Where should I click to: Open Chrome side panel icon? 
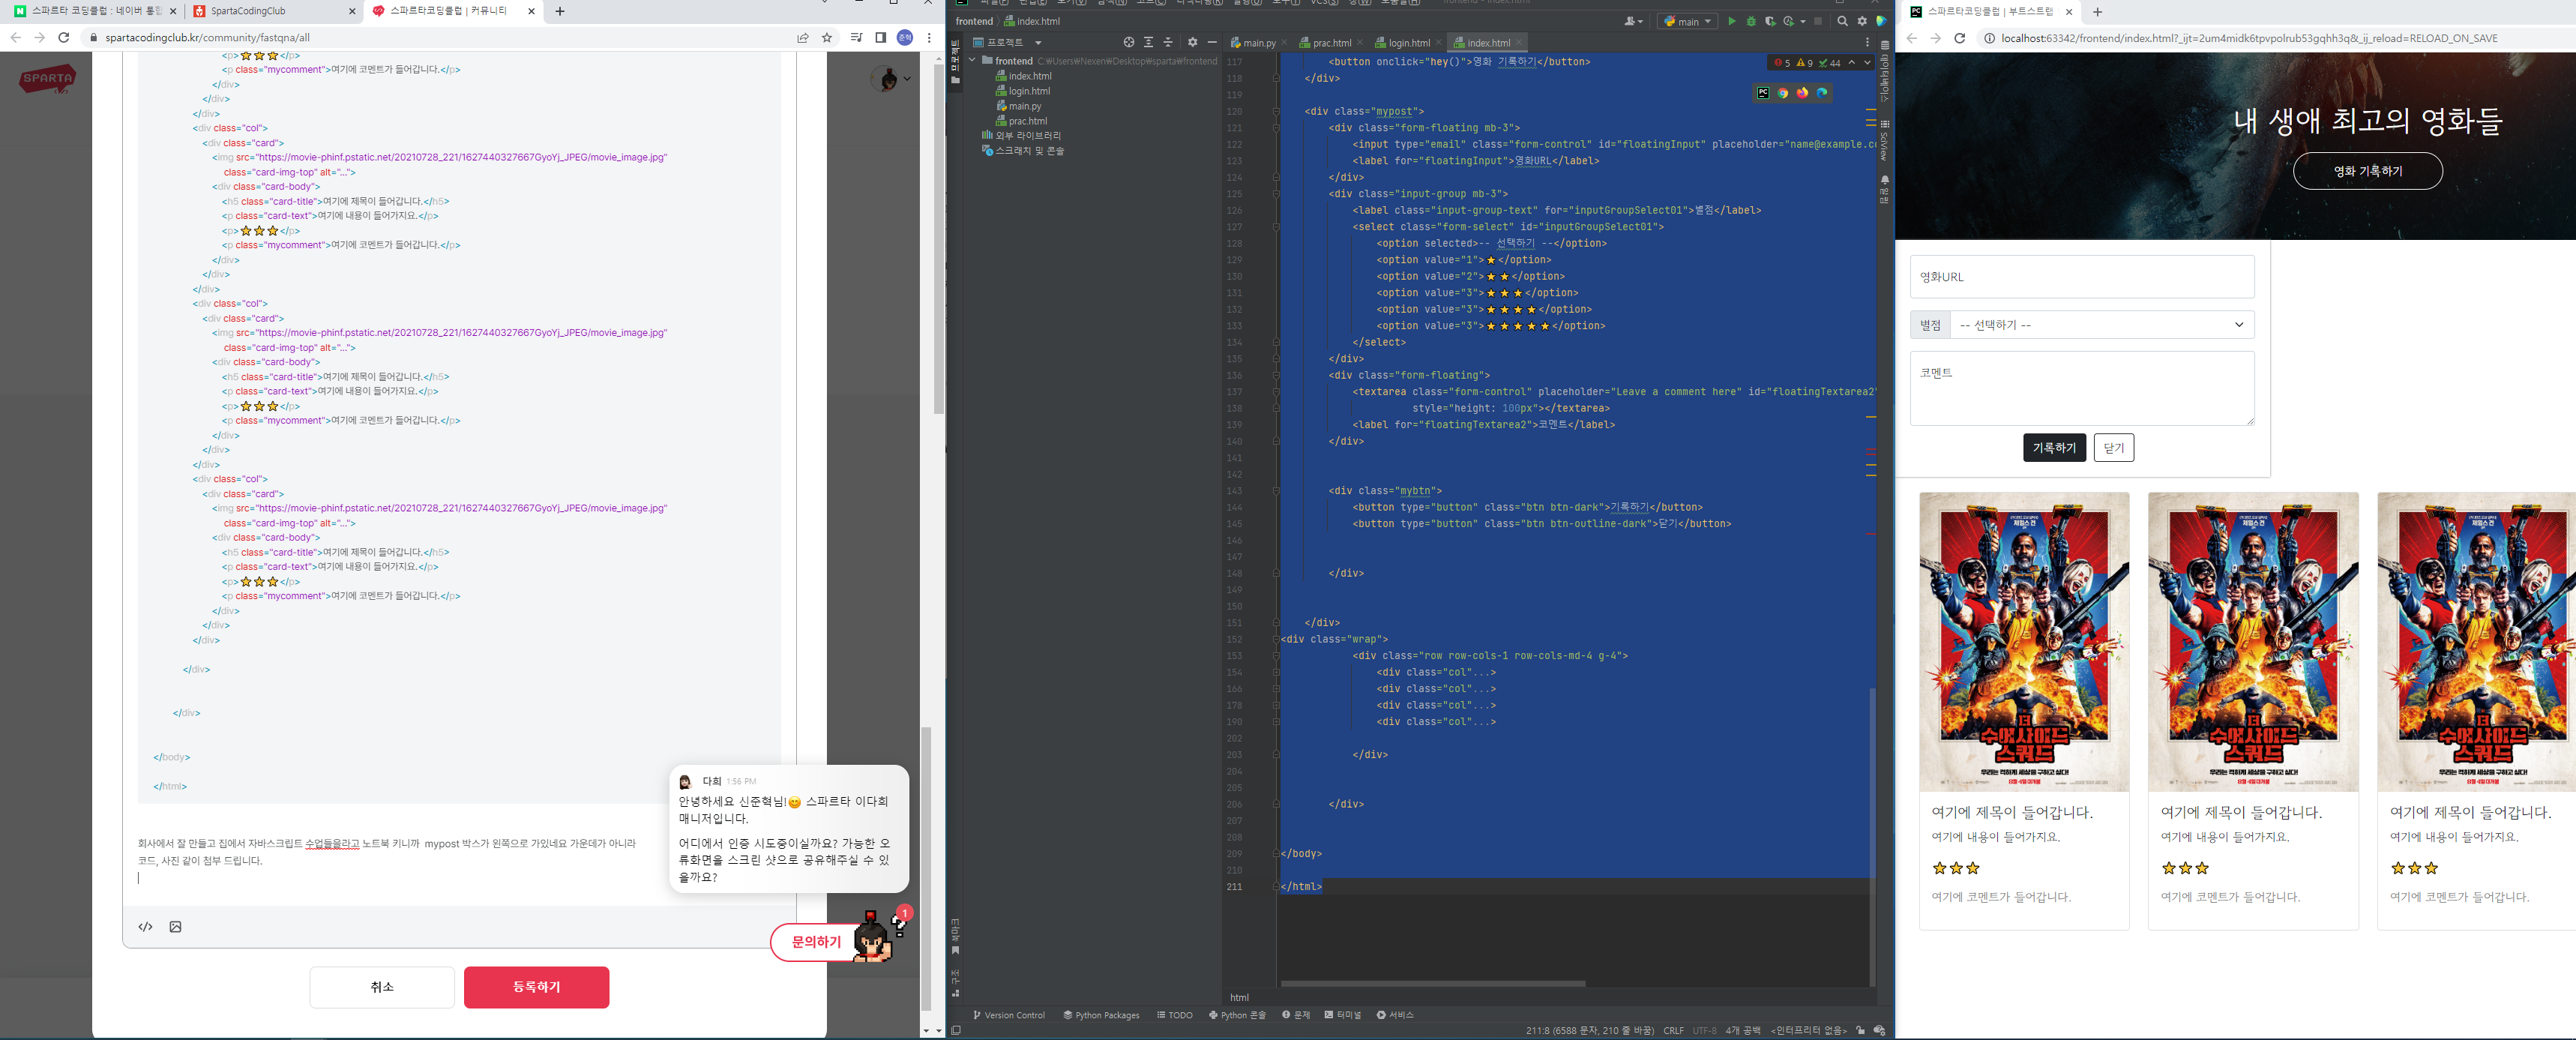coord(880,38)
